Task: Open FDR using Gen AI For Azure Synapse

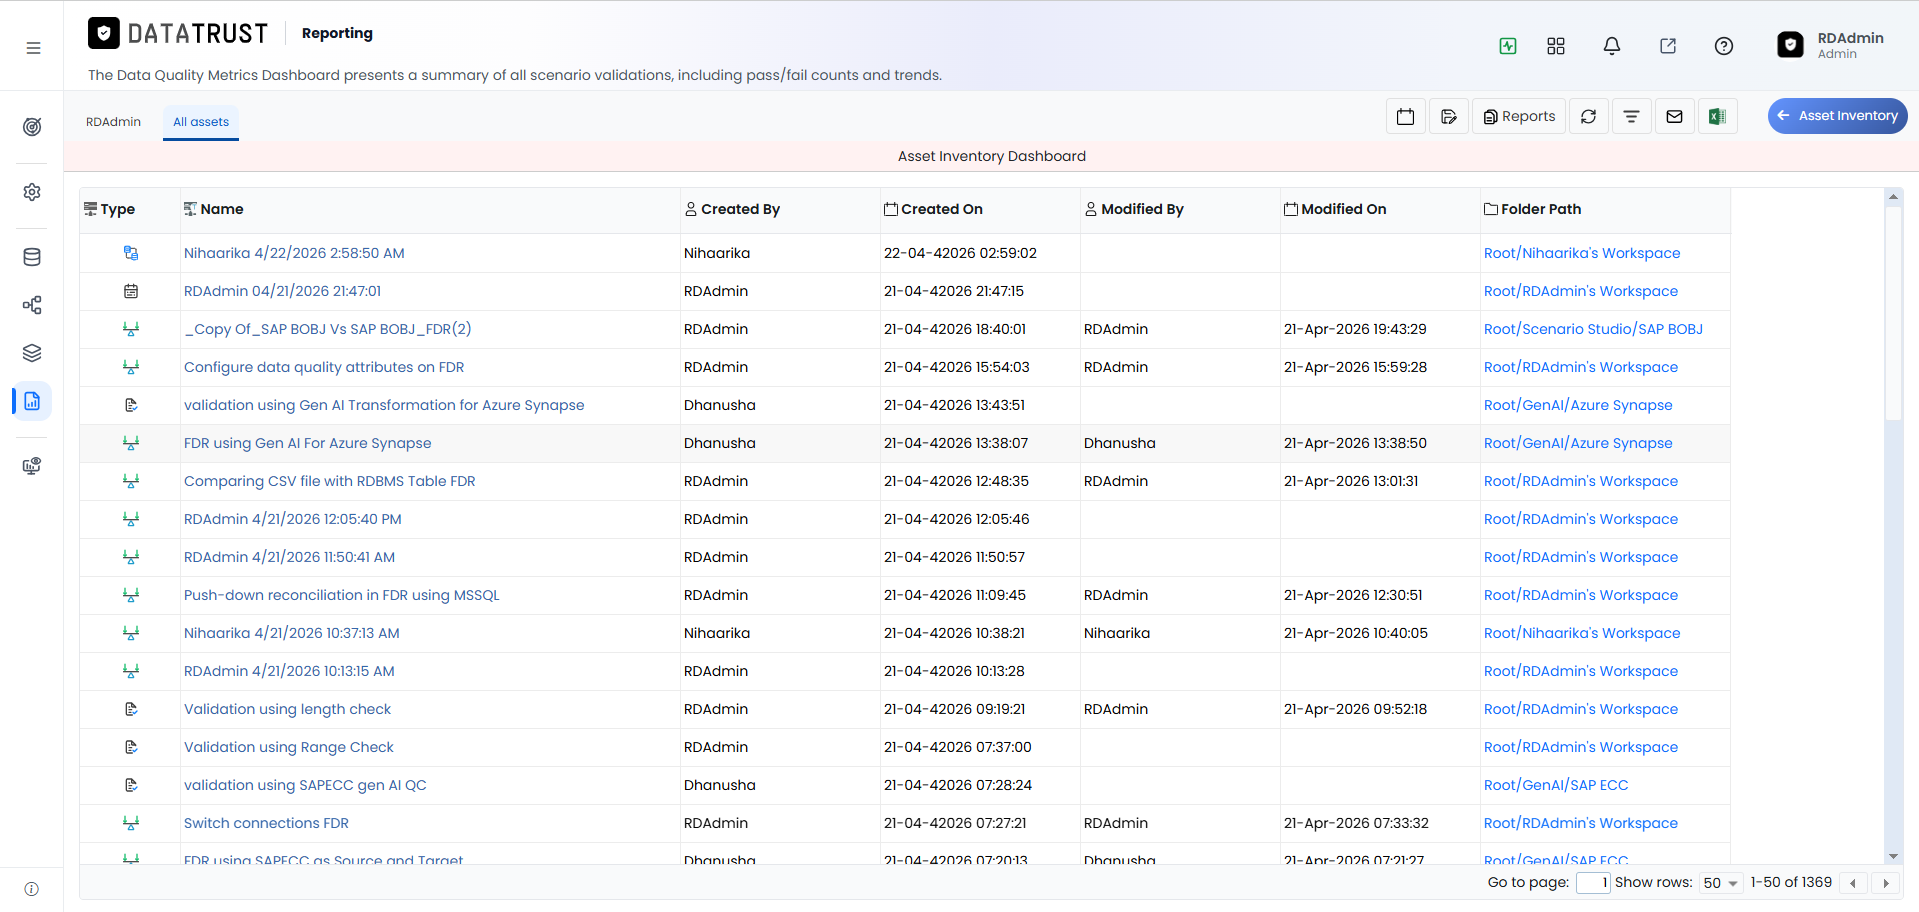Action: 308,443
